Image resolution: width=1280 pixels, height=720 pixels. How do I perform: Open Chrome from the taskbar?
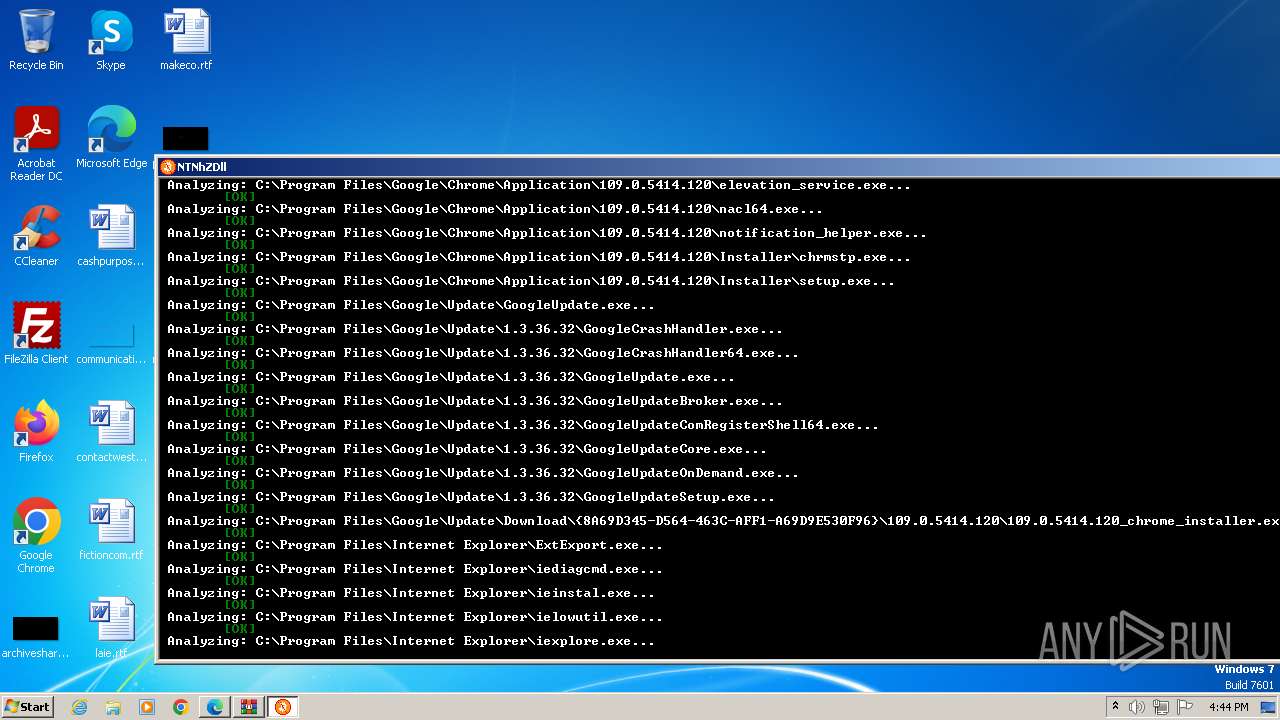tap(181, 707)
